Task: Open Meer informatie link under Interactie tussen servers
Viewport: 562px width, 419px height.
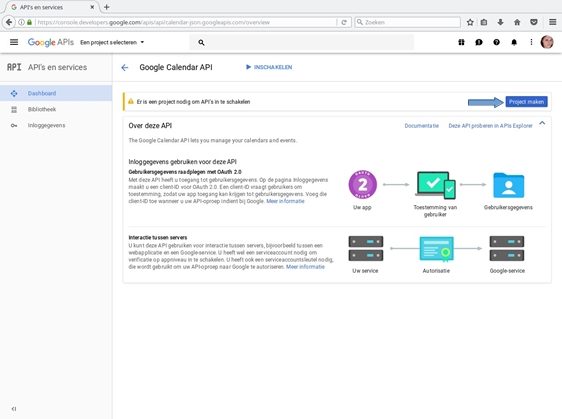Action: pyautogui.click(x=305, y=267)
